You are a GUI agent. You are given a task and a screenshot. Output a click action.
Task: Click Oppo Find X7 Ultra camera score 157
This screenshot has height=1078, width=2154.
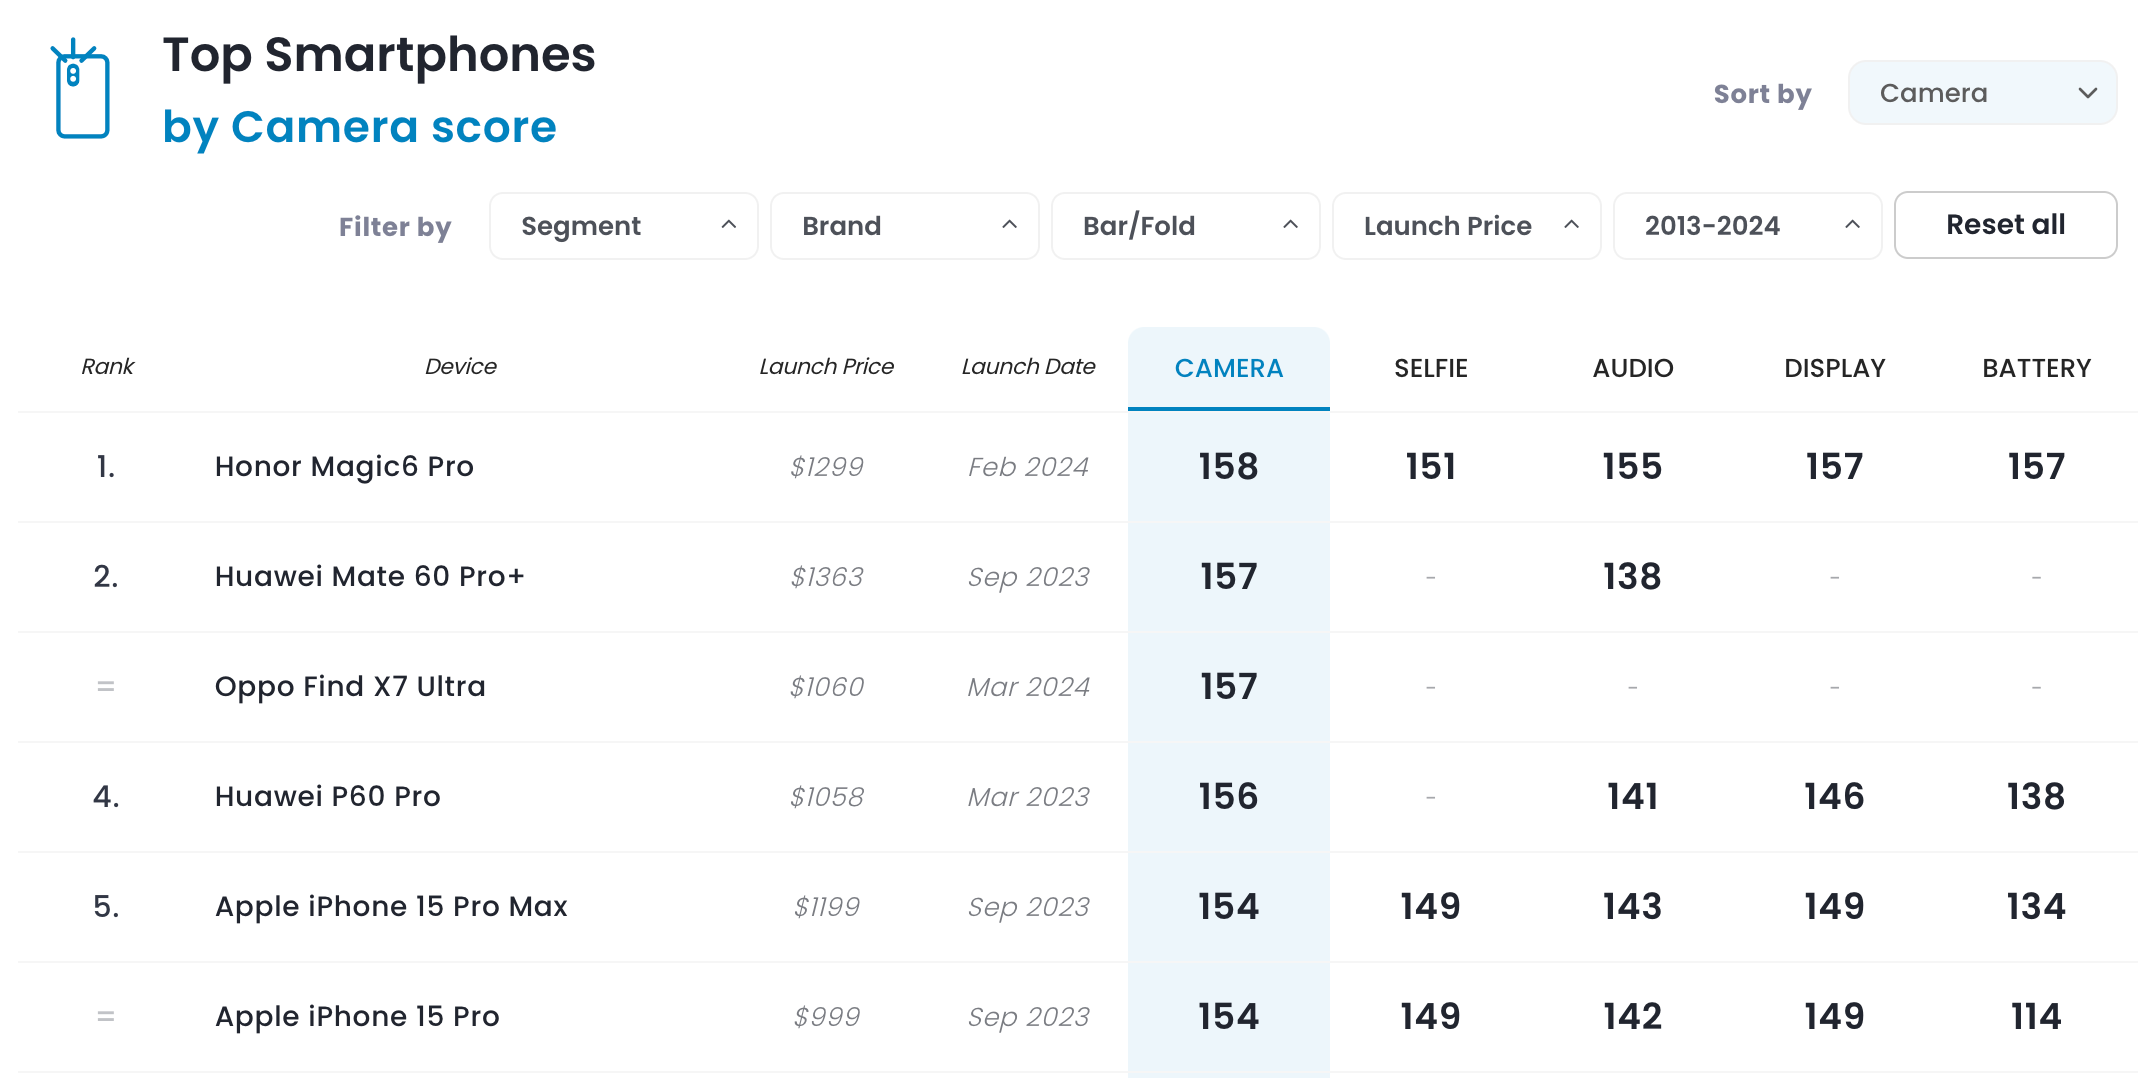[x=1229, y=687]
